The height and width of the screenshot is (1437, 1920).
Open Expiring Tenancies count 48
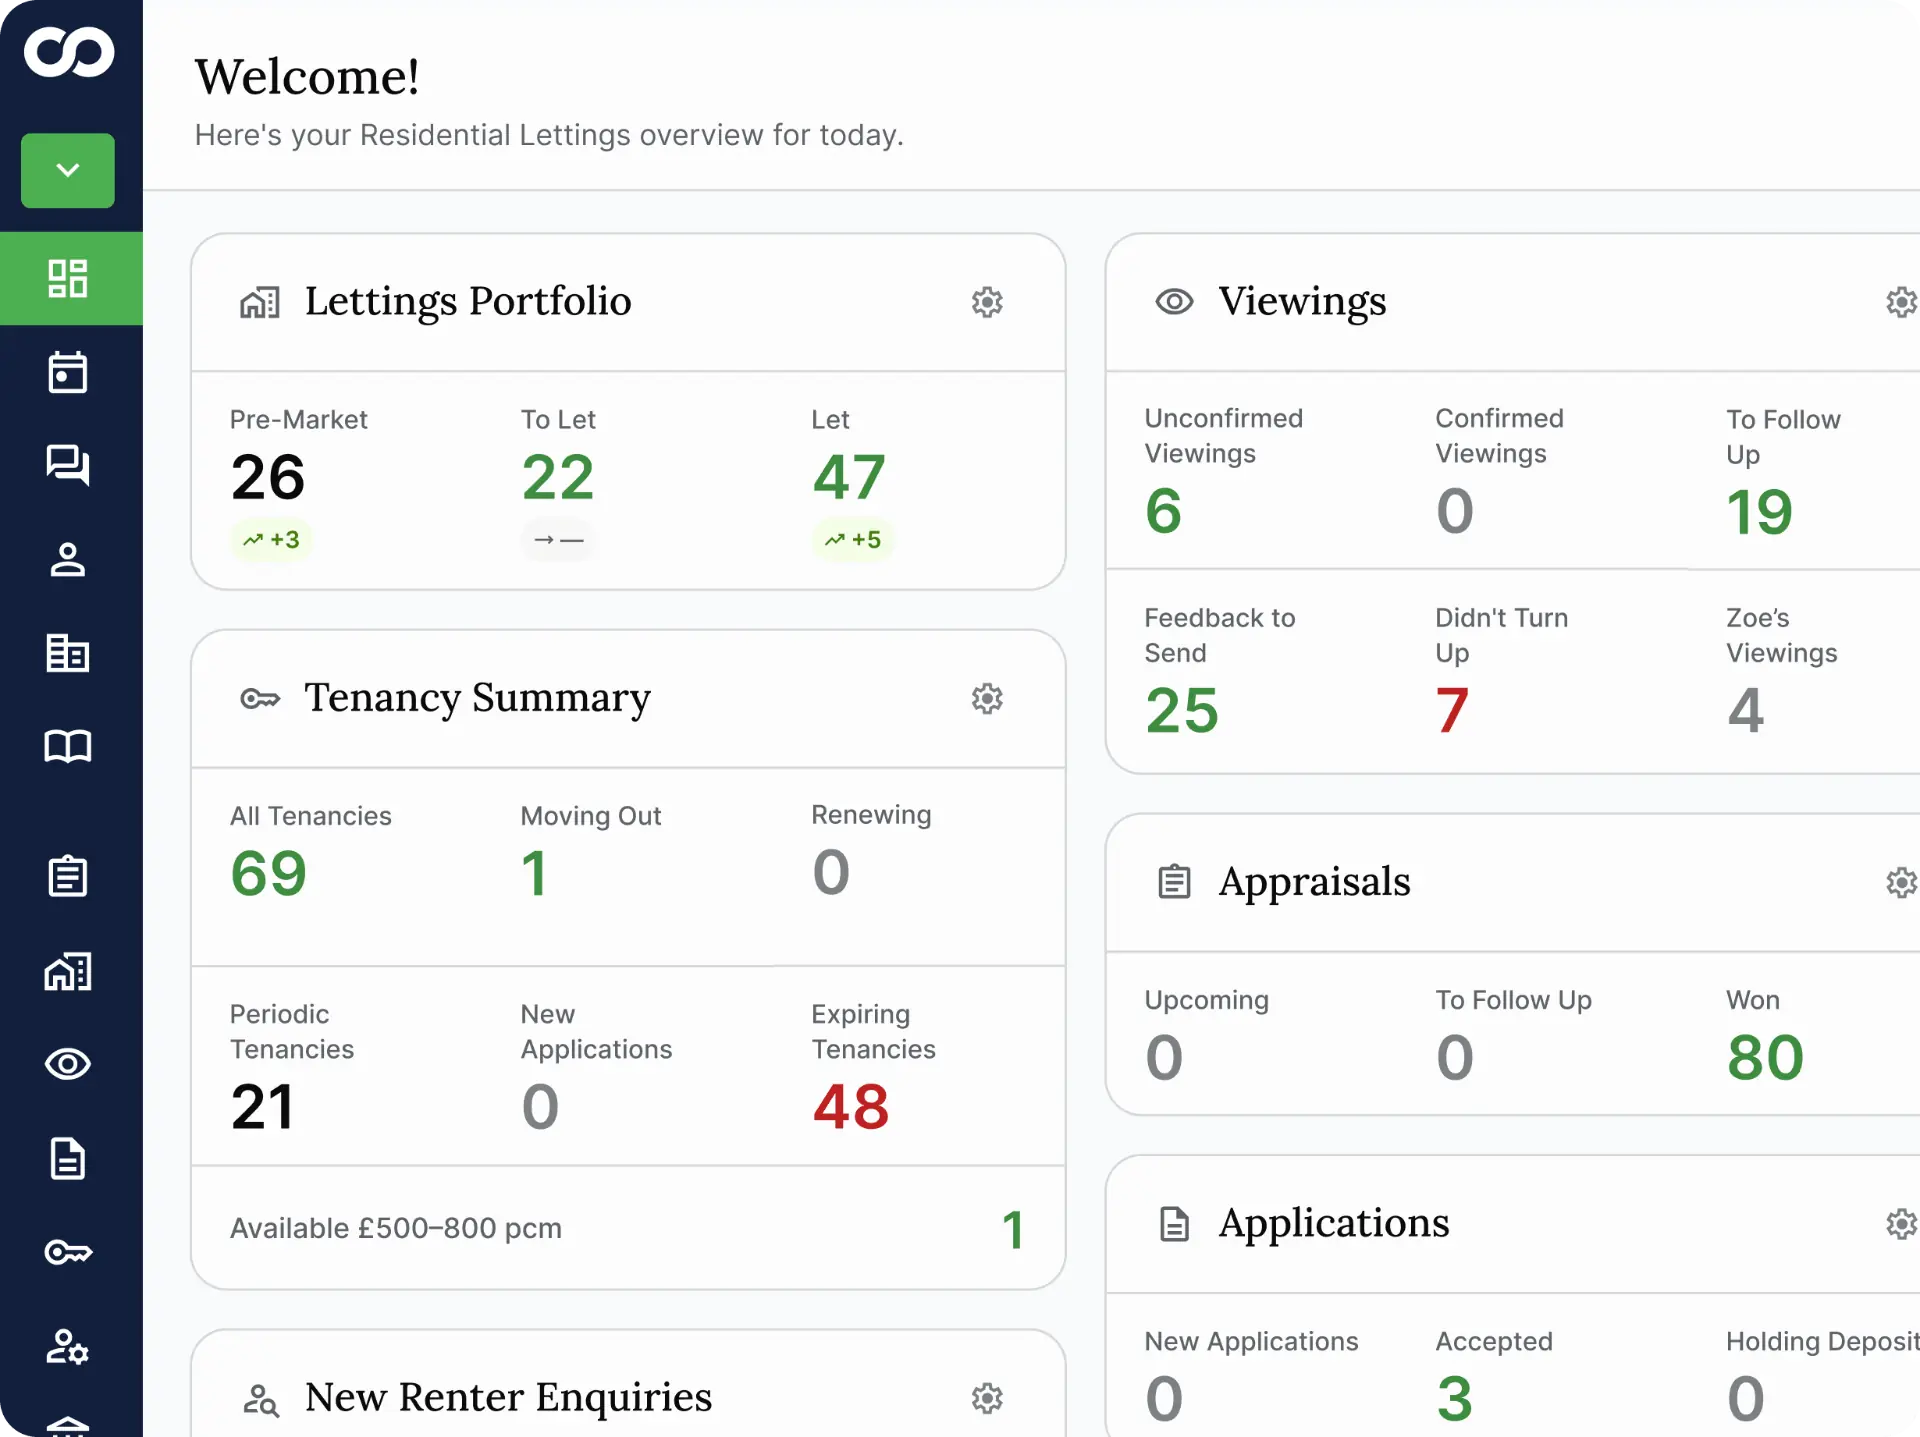point(850,1107)
